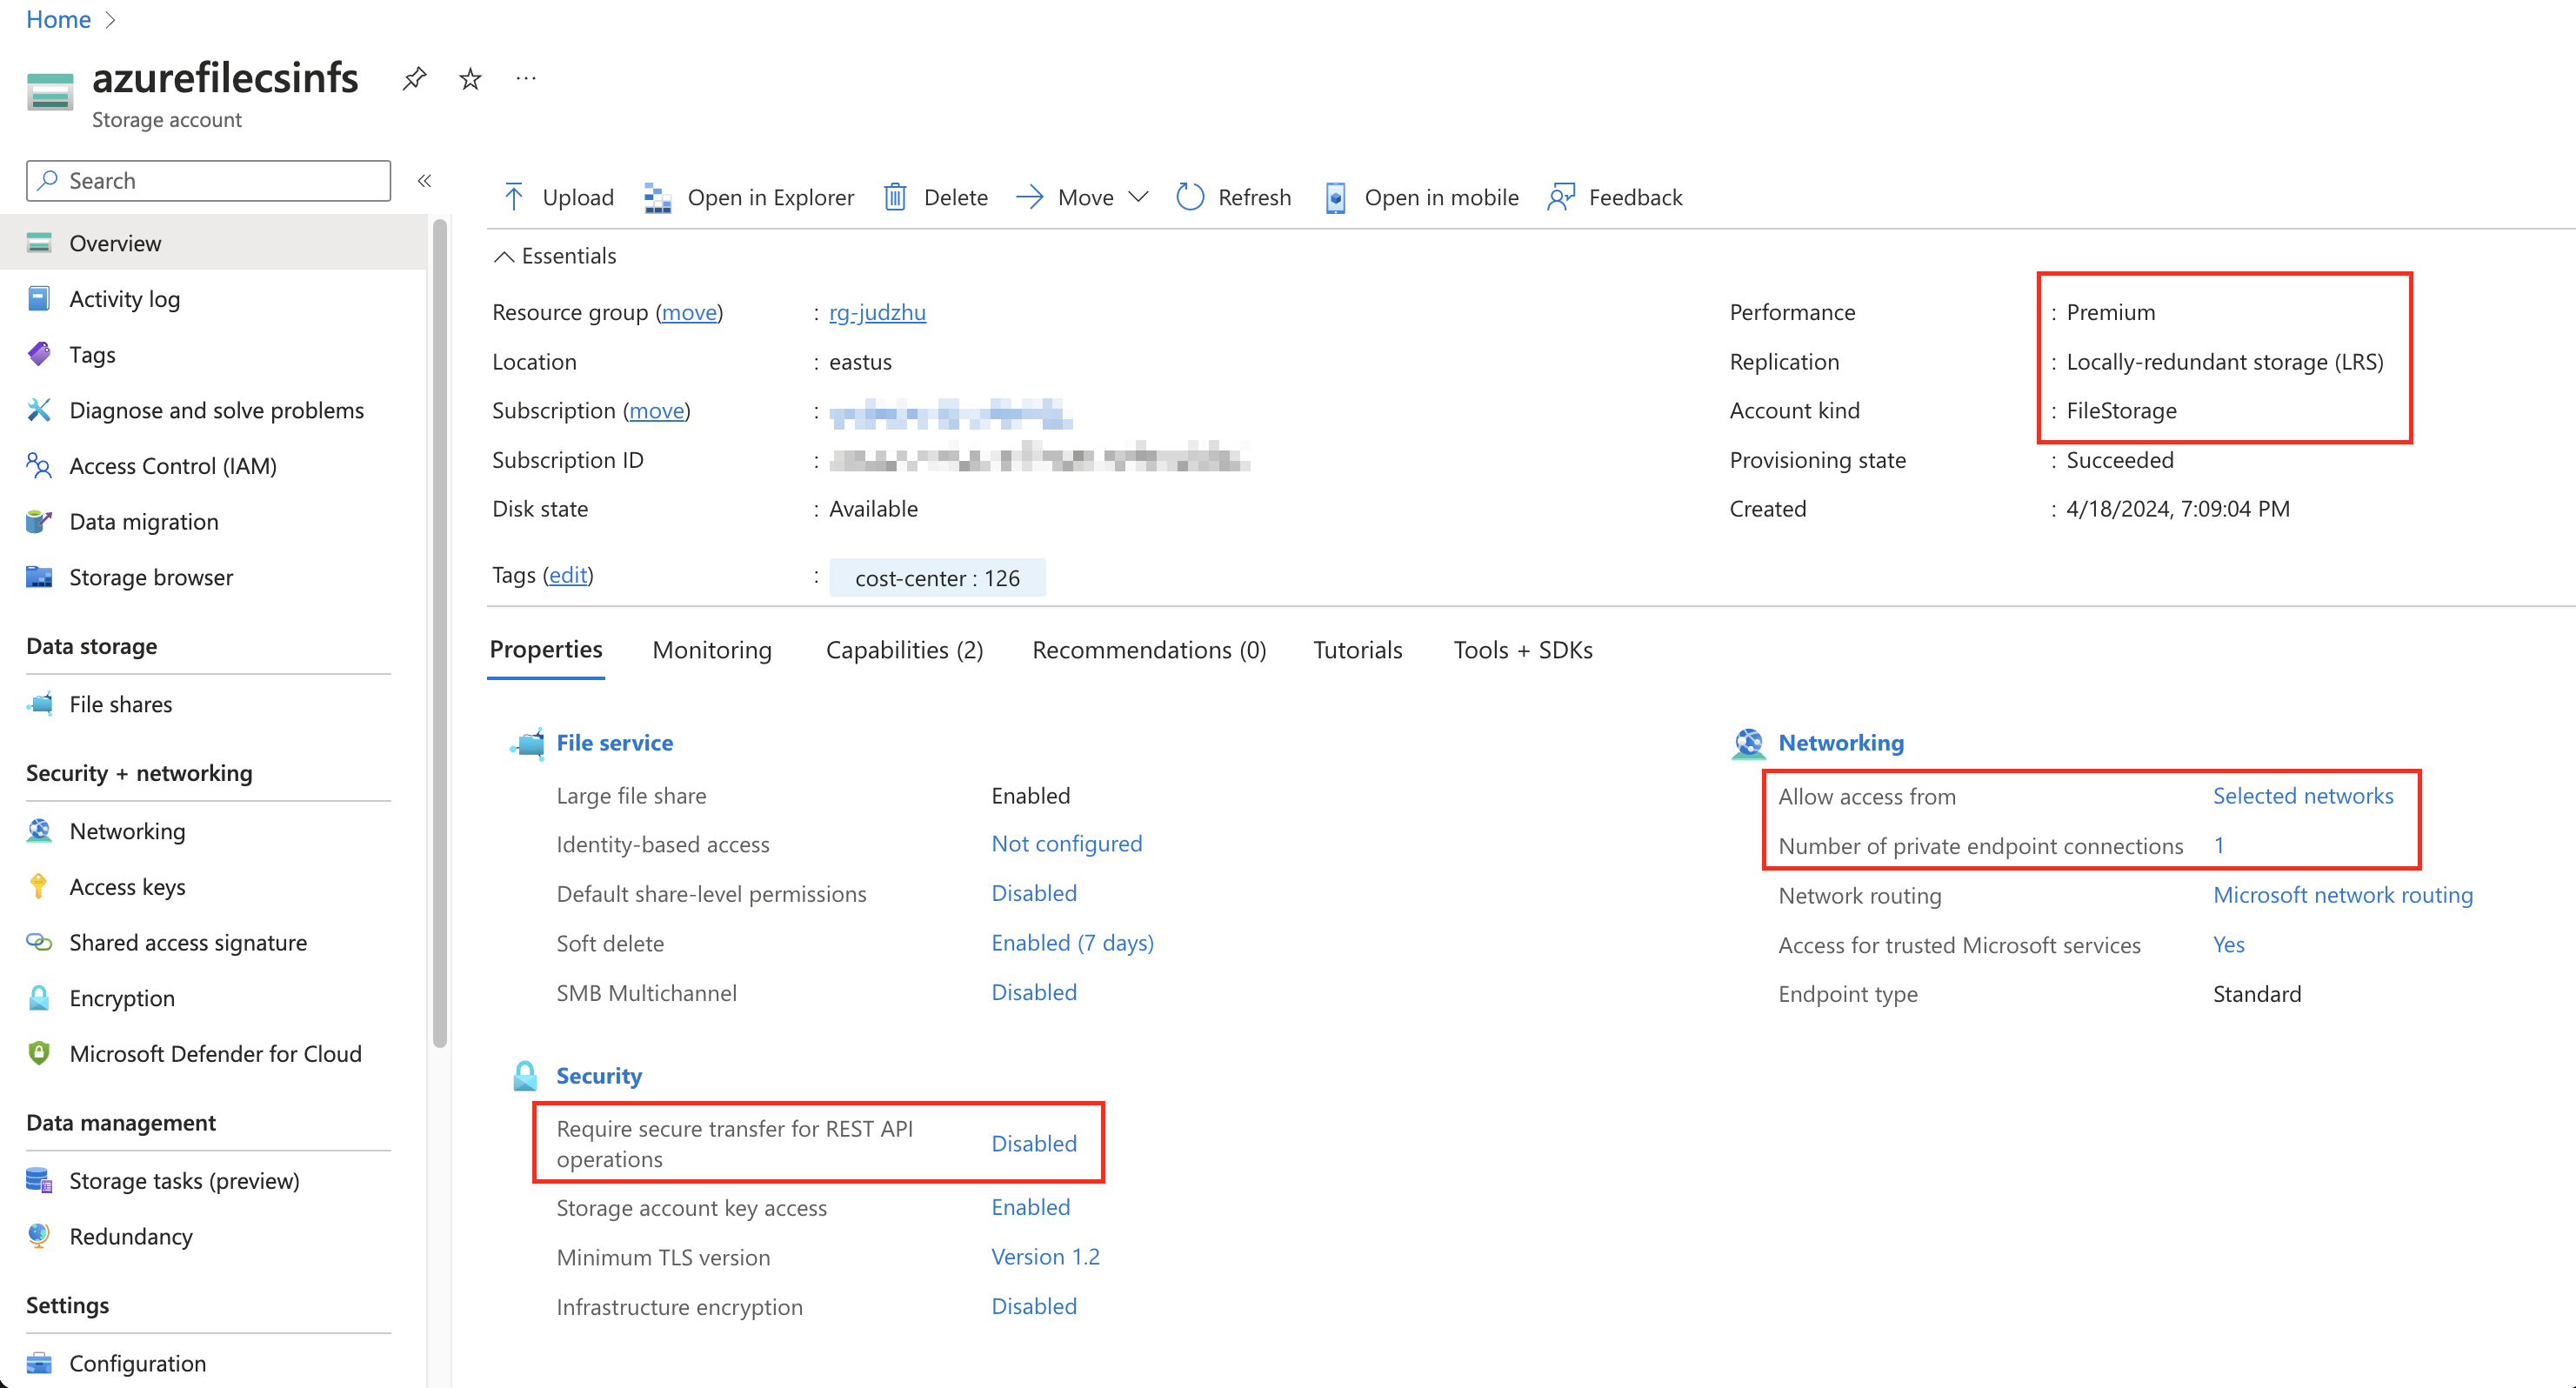Image resolution: width=2576 pixels, height=1388 pixels.
Task: Switch to the Monitoring tab
Action: click(x=711, y=649)
